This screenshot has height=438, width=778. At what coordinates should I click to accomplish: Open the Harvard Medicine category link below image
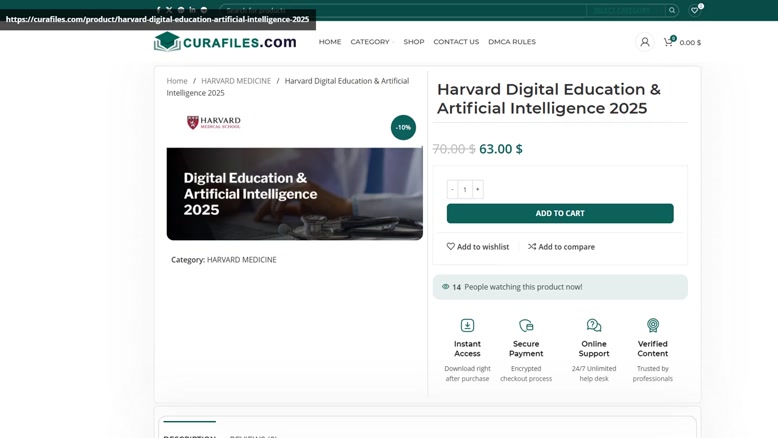coord(242,259)
